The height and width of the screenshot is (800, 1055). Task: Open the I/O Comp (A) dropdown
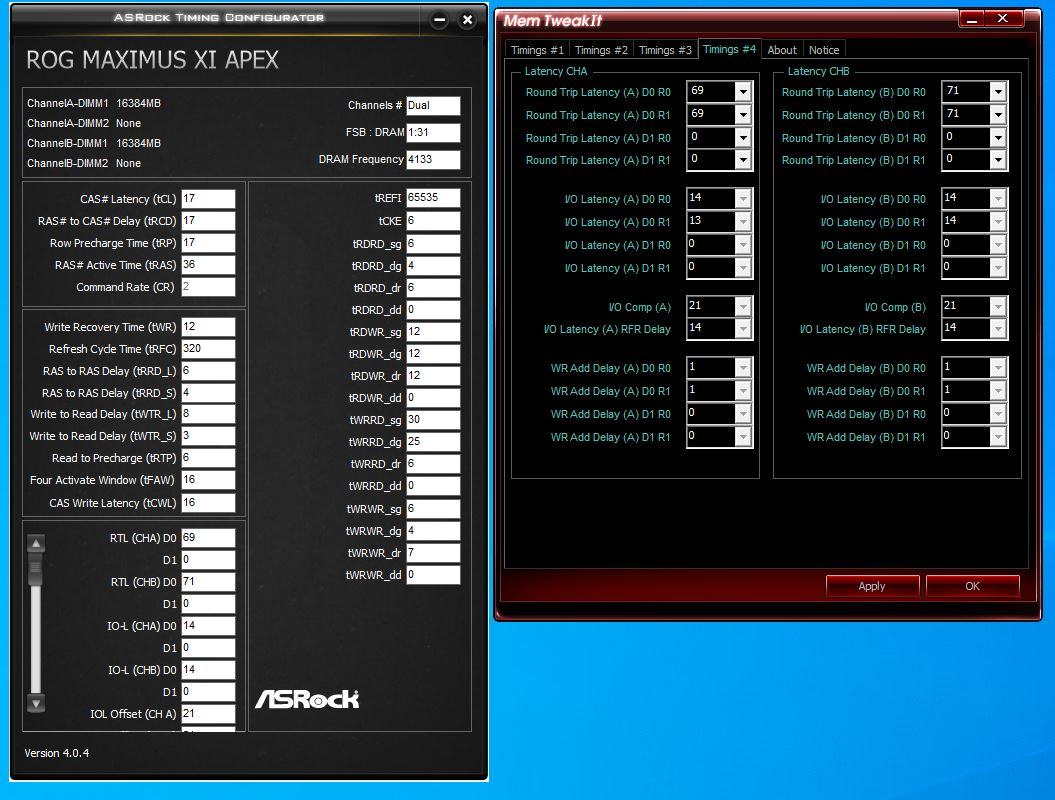[x=743, y=307]
